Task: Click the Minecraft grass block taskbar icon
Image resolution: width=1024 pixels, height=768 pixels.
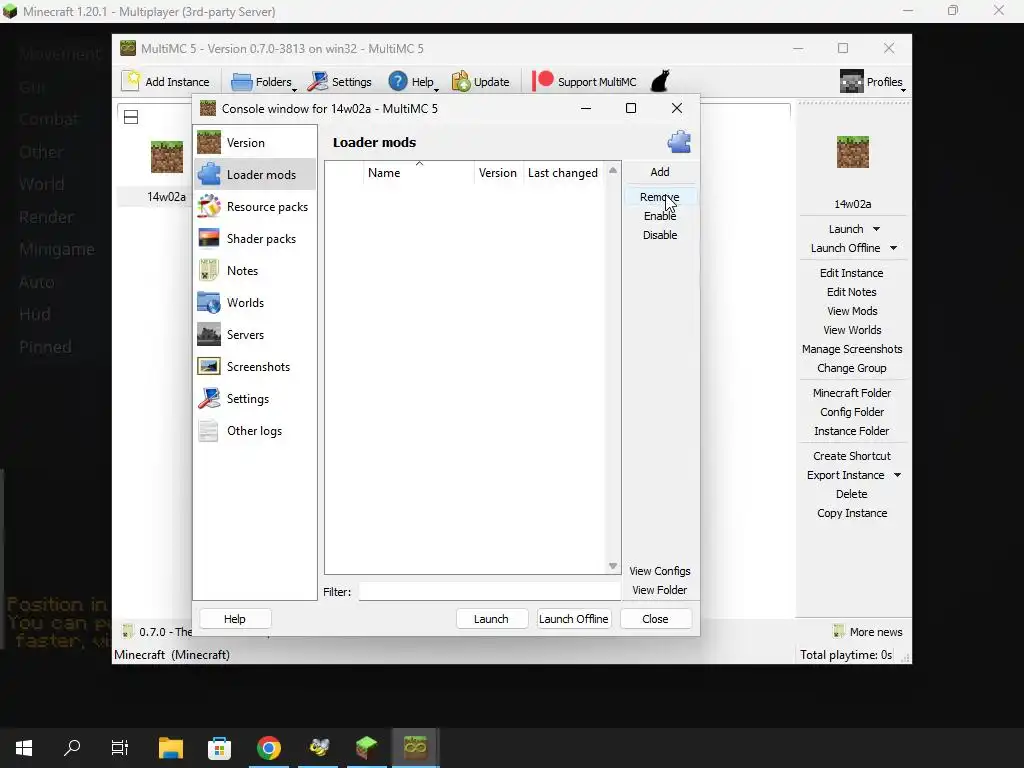Action: pyautogui.click(x=366, y=748)
